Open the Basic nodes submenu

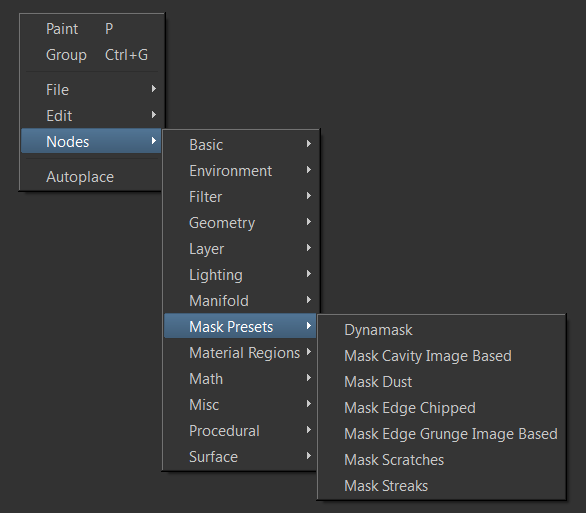pos(241,145)
